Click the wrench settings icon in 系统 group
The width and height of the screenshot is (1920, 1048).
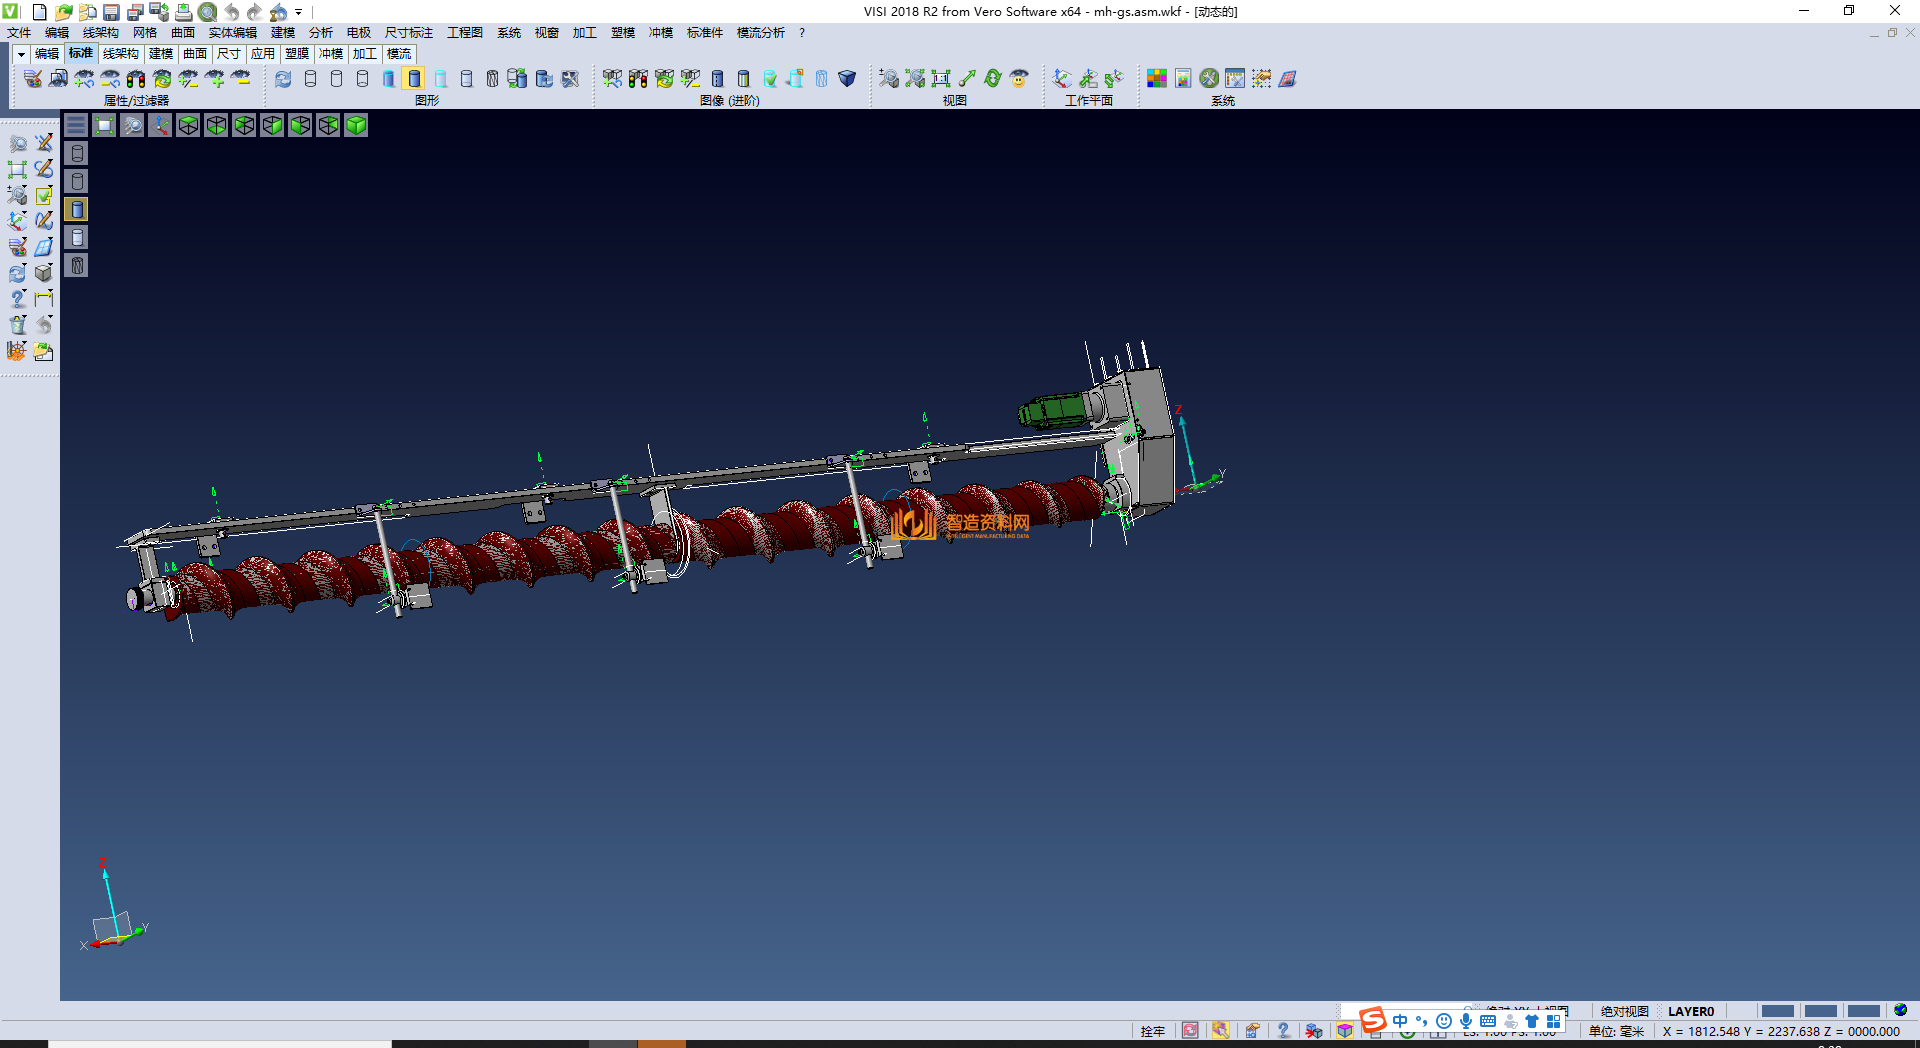coord(1209,79)
